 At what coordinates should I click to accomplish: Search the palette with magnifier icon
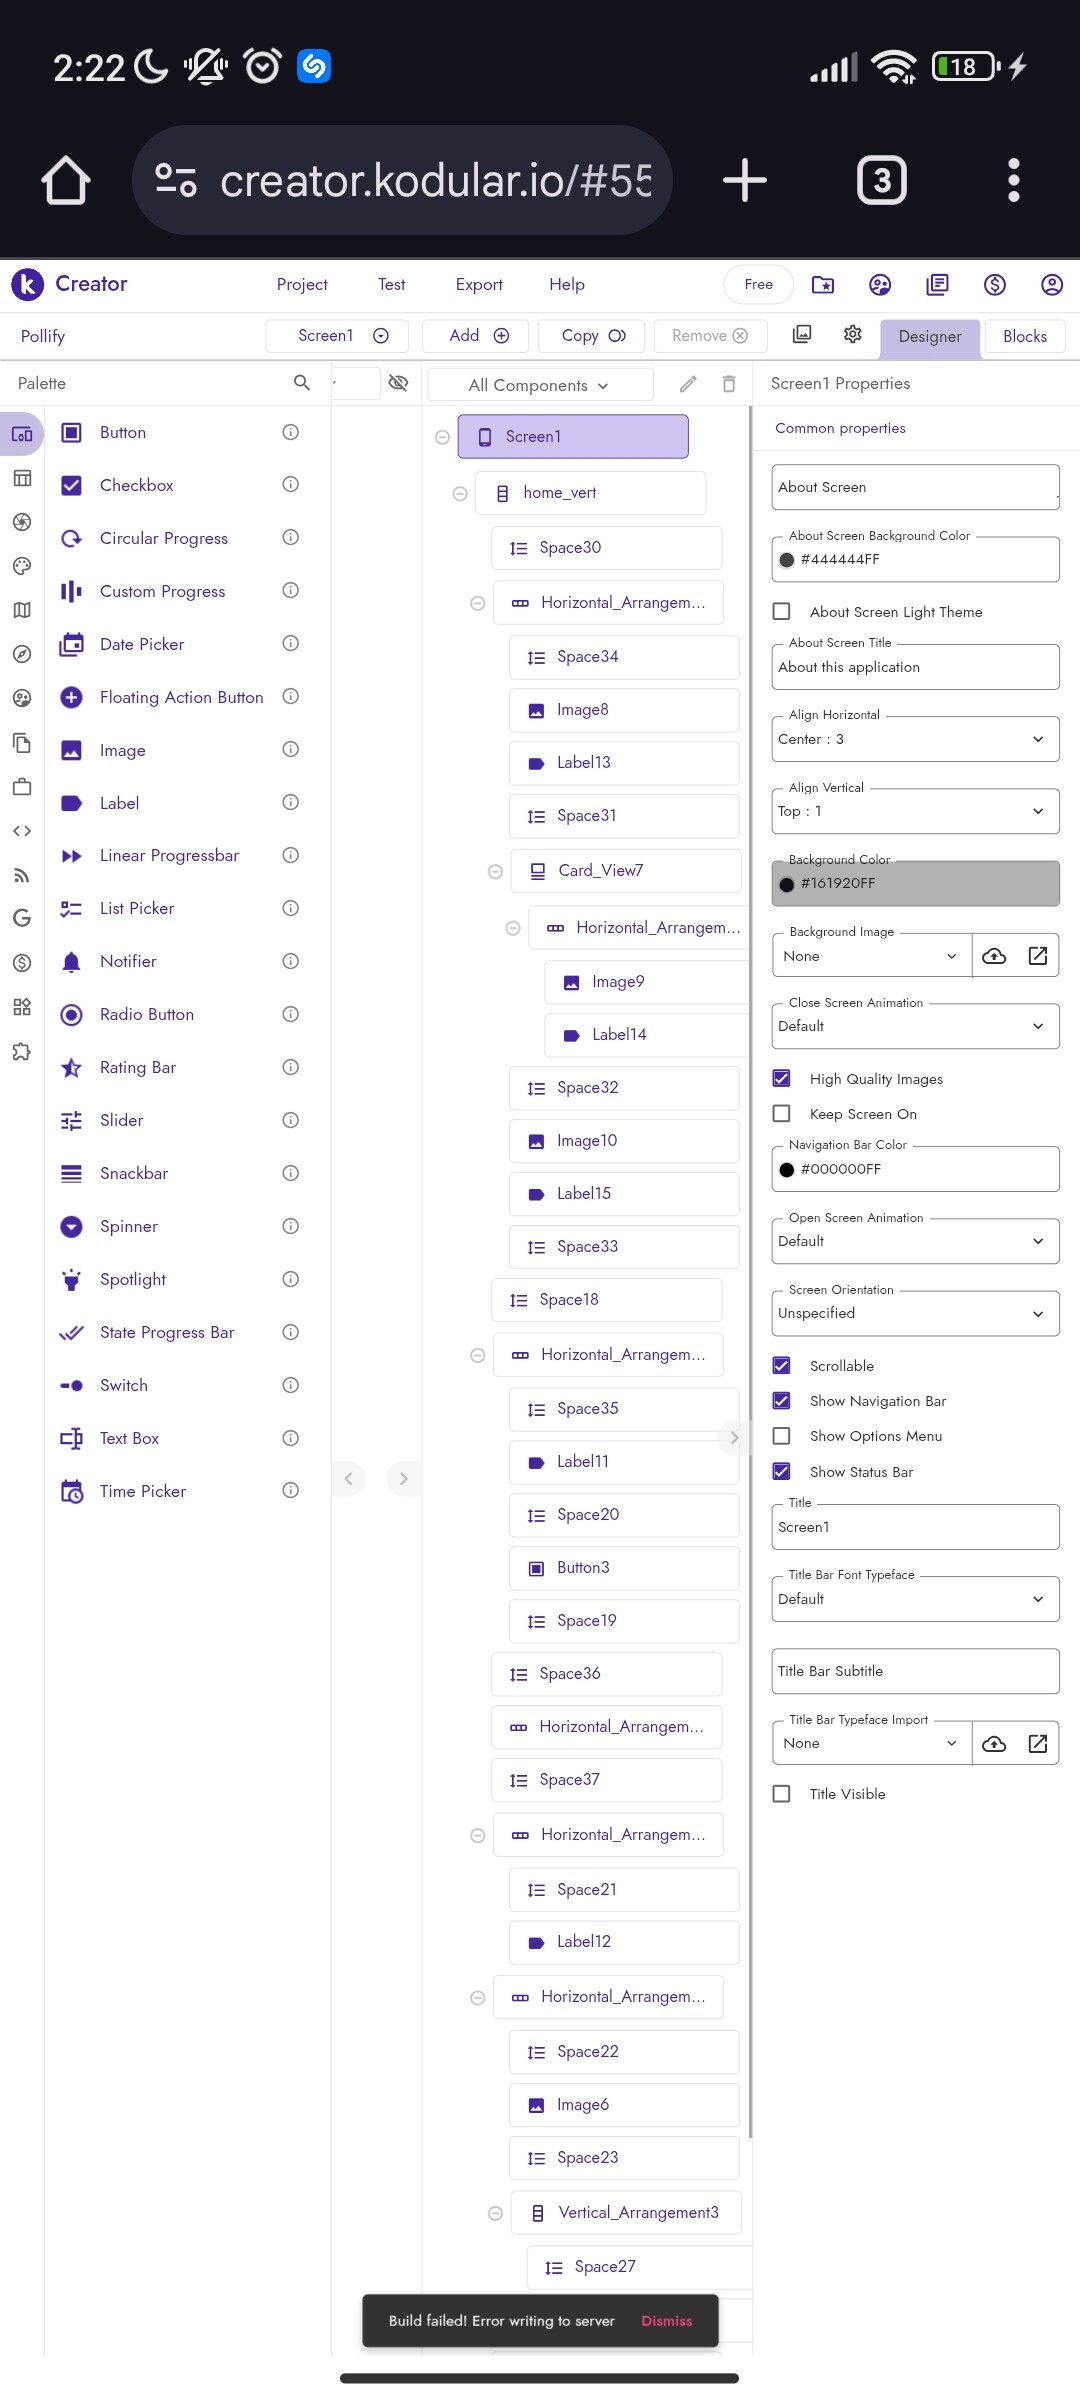point(302,383)
